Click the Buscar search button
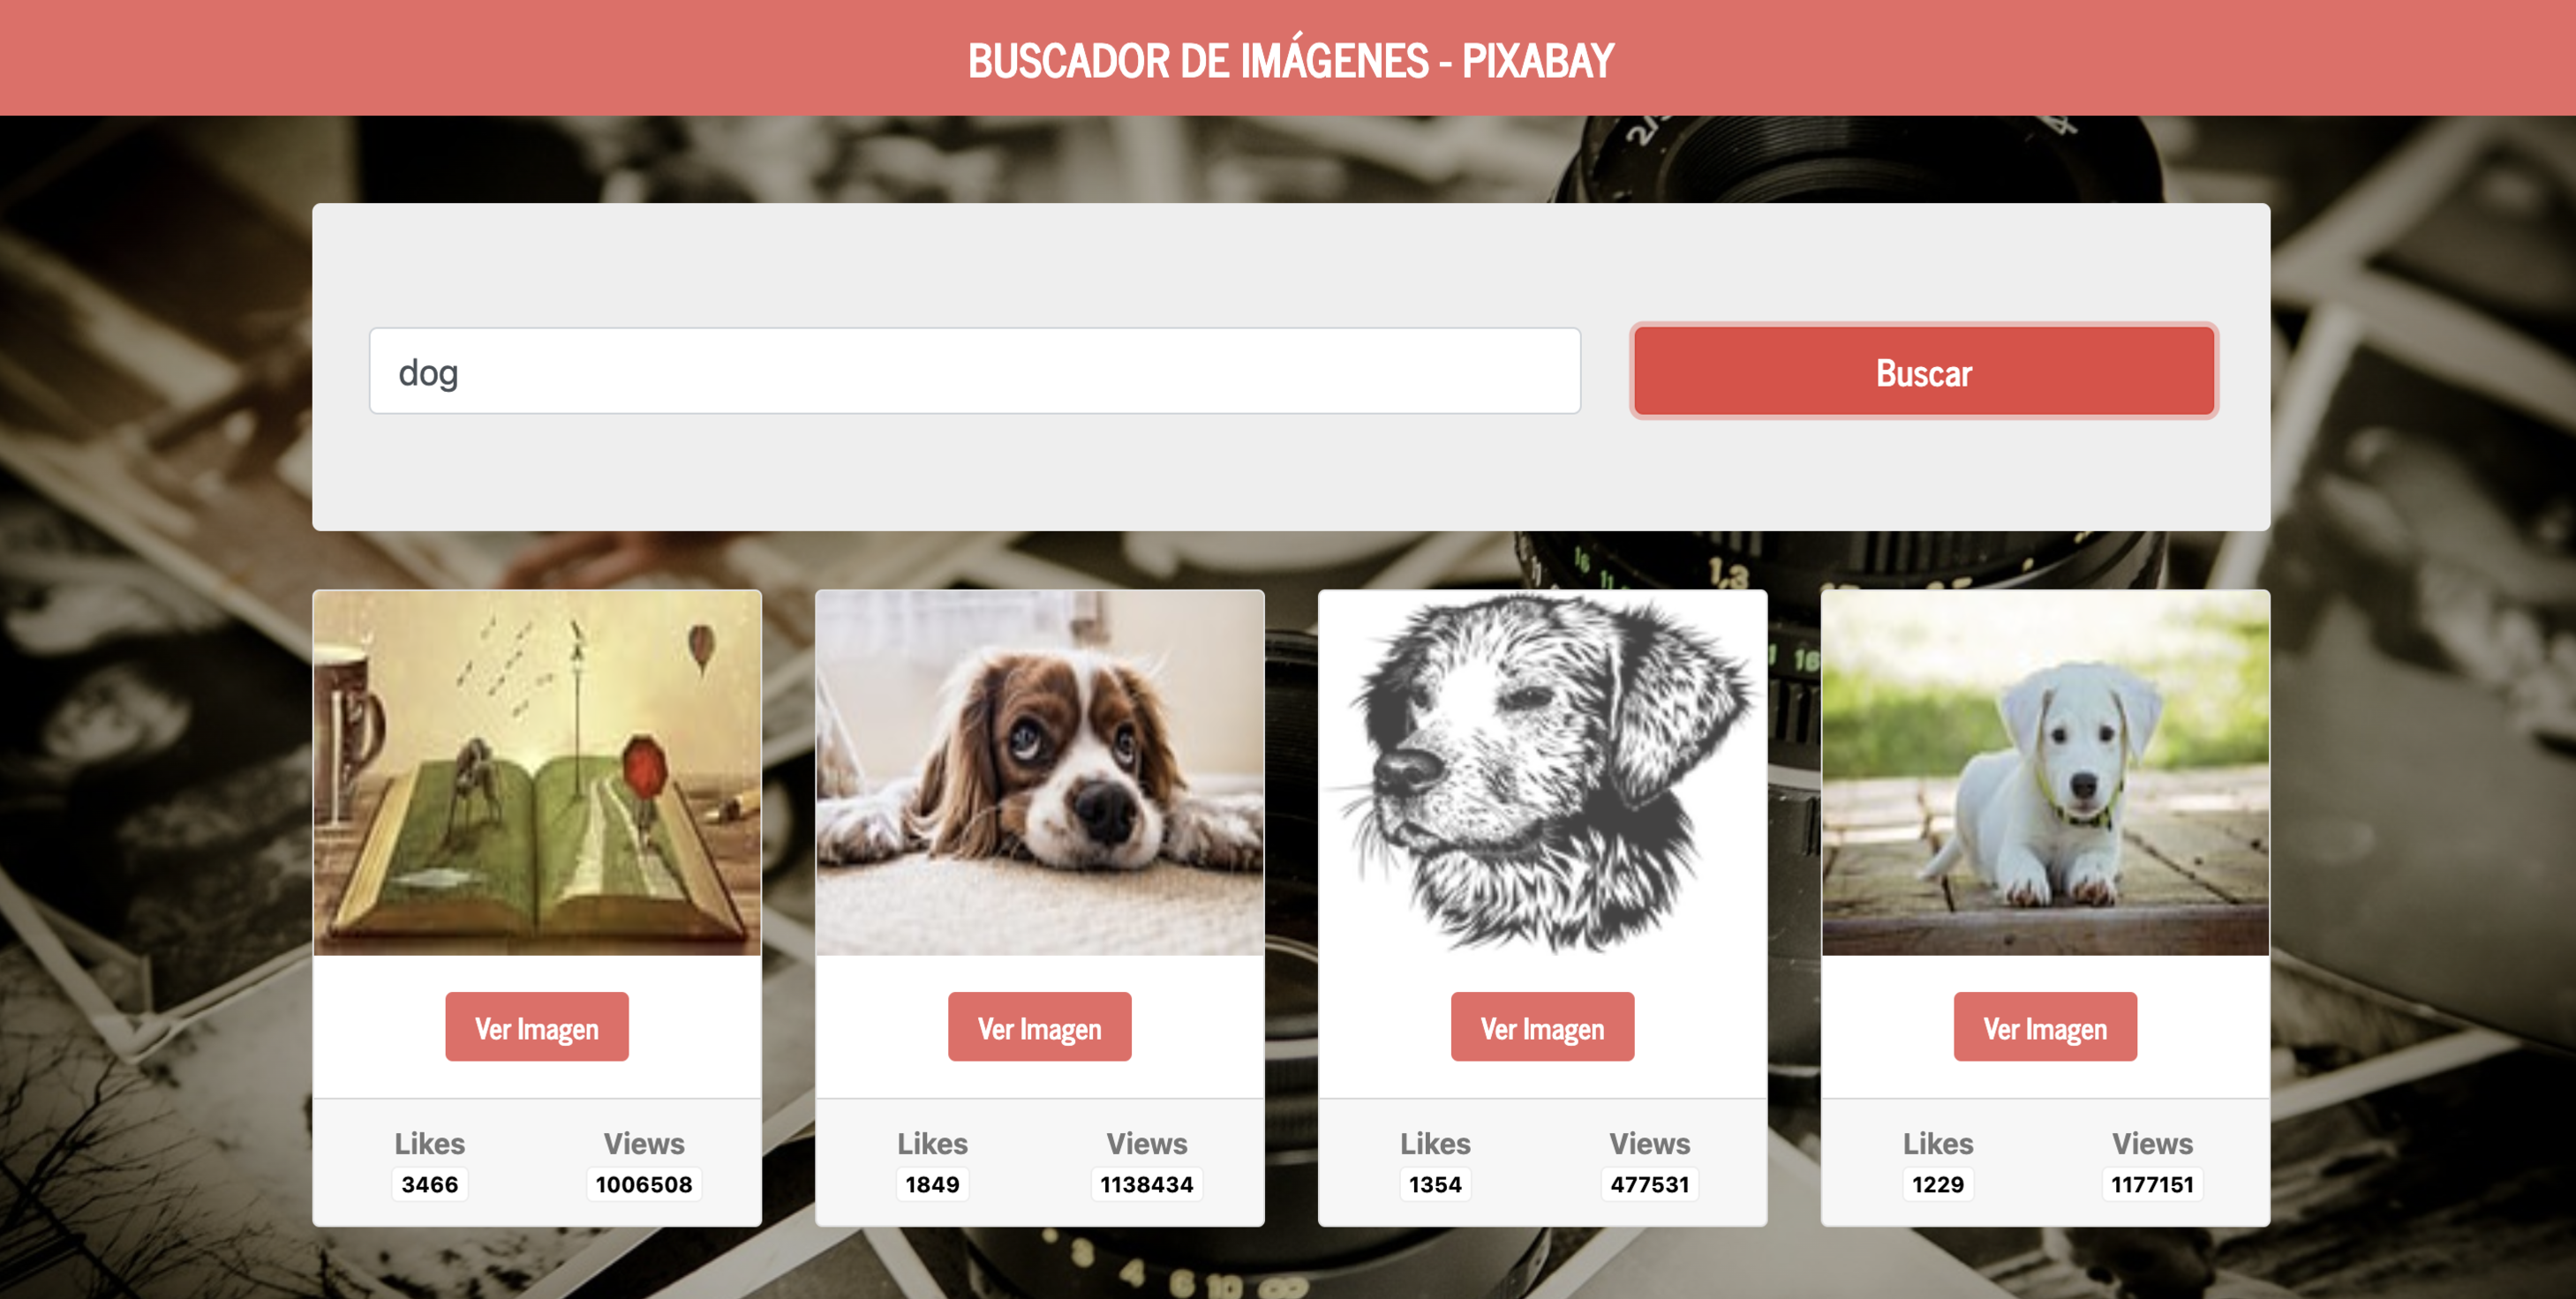This screenshot has width=2576, height=1299. (1923, 371)
